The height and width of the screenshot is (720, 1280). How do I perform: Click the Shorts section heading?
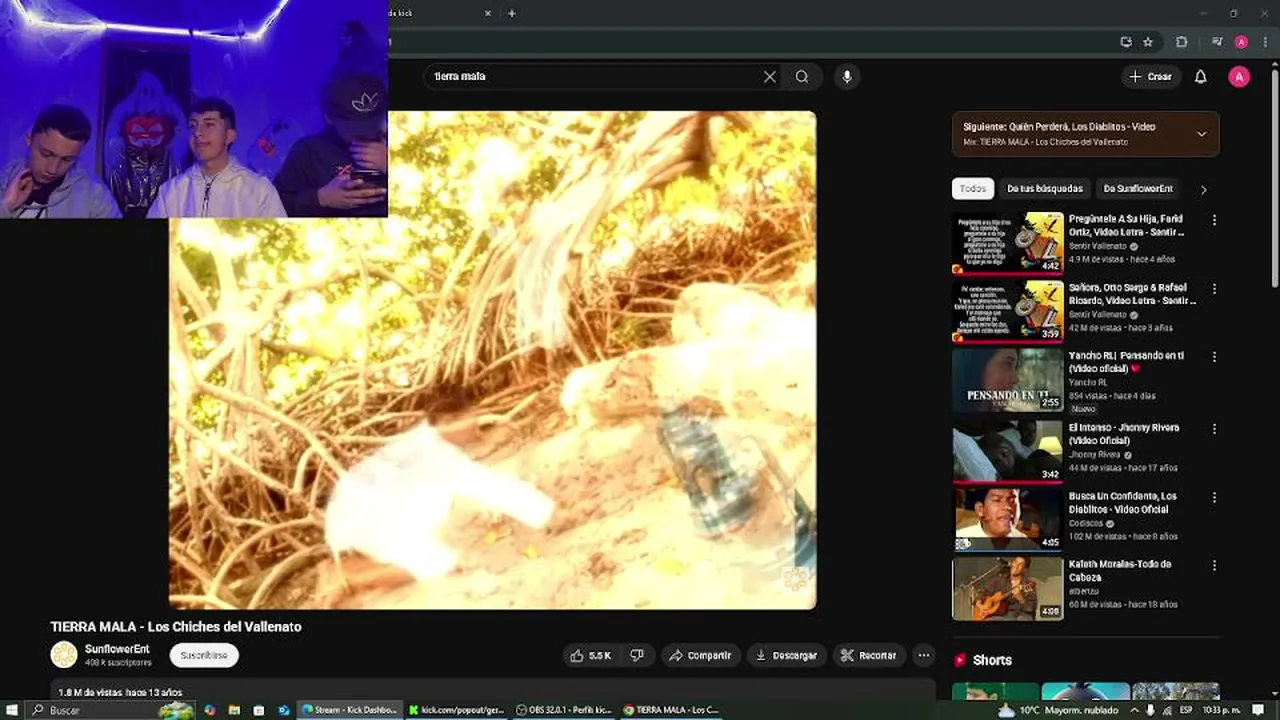click(x=992, y=660)
